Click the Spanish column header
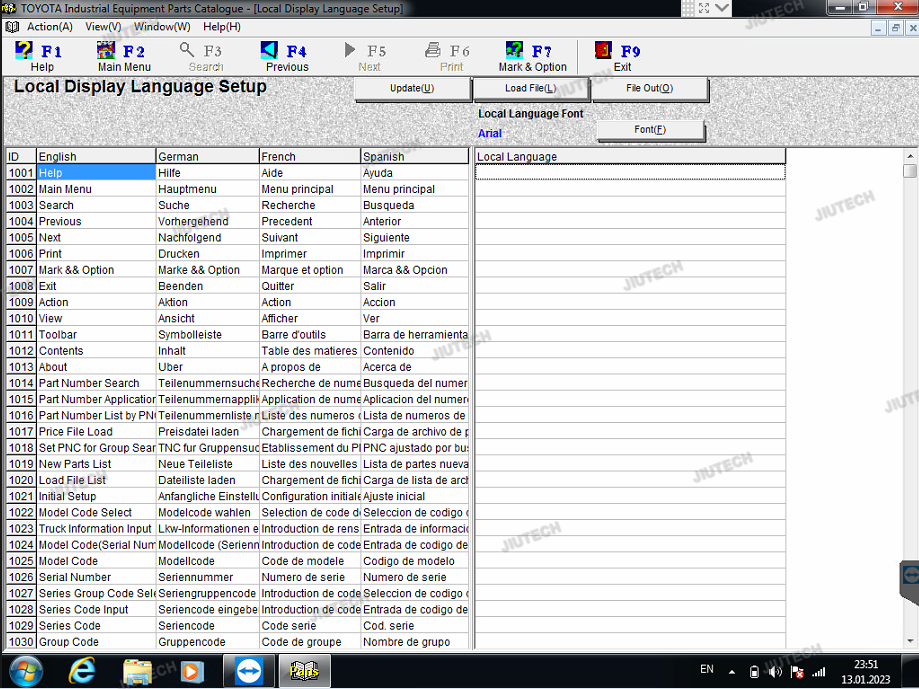 click(415, 156)
